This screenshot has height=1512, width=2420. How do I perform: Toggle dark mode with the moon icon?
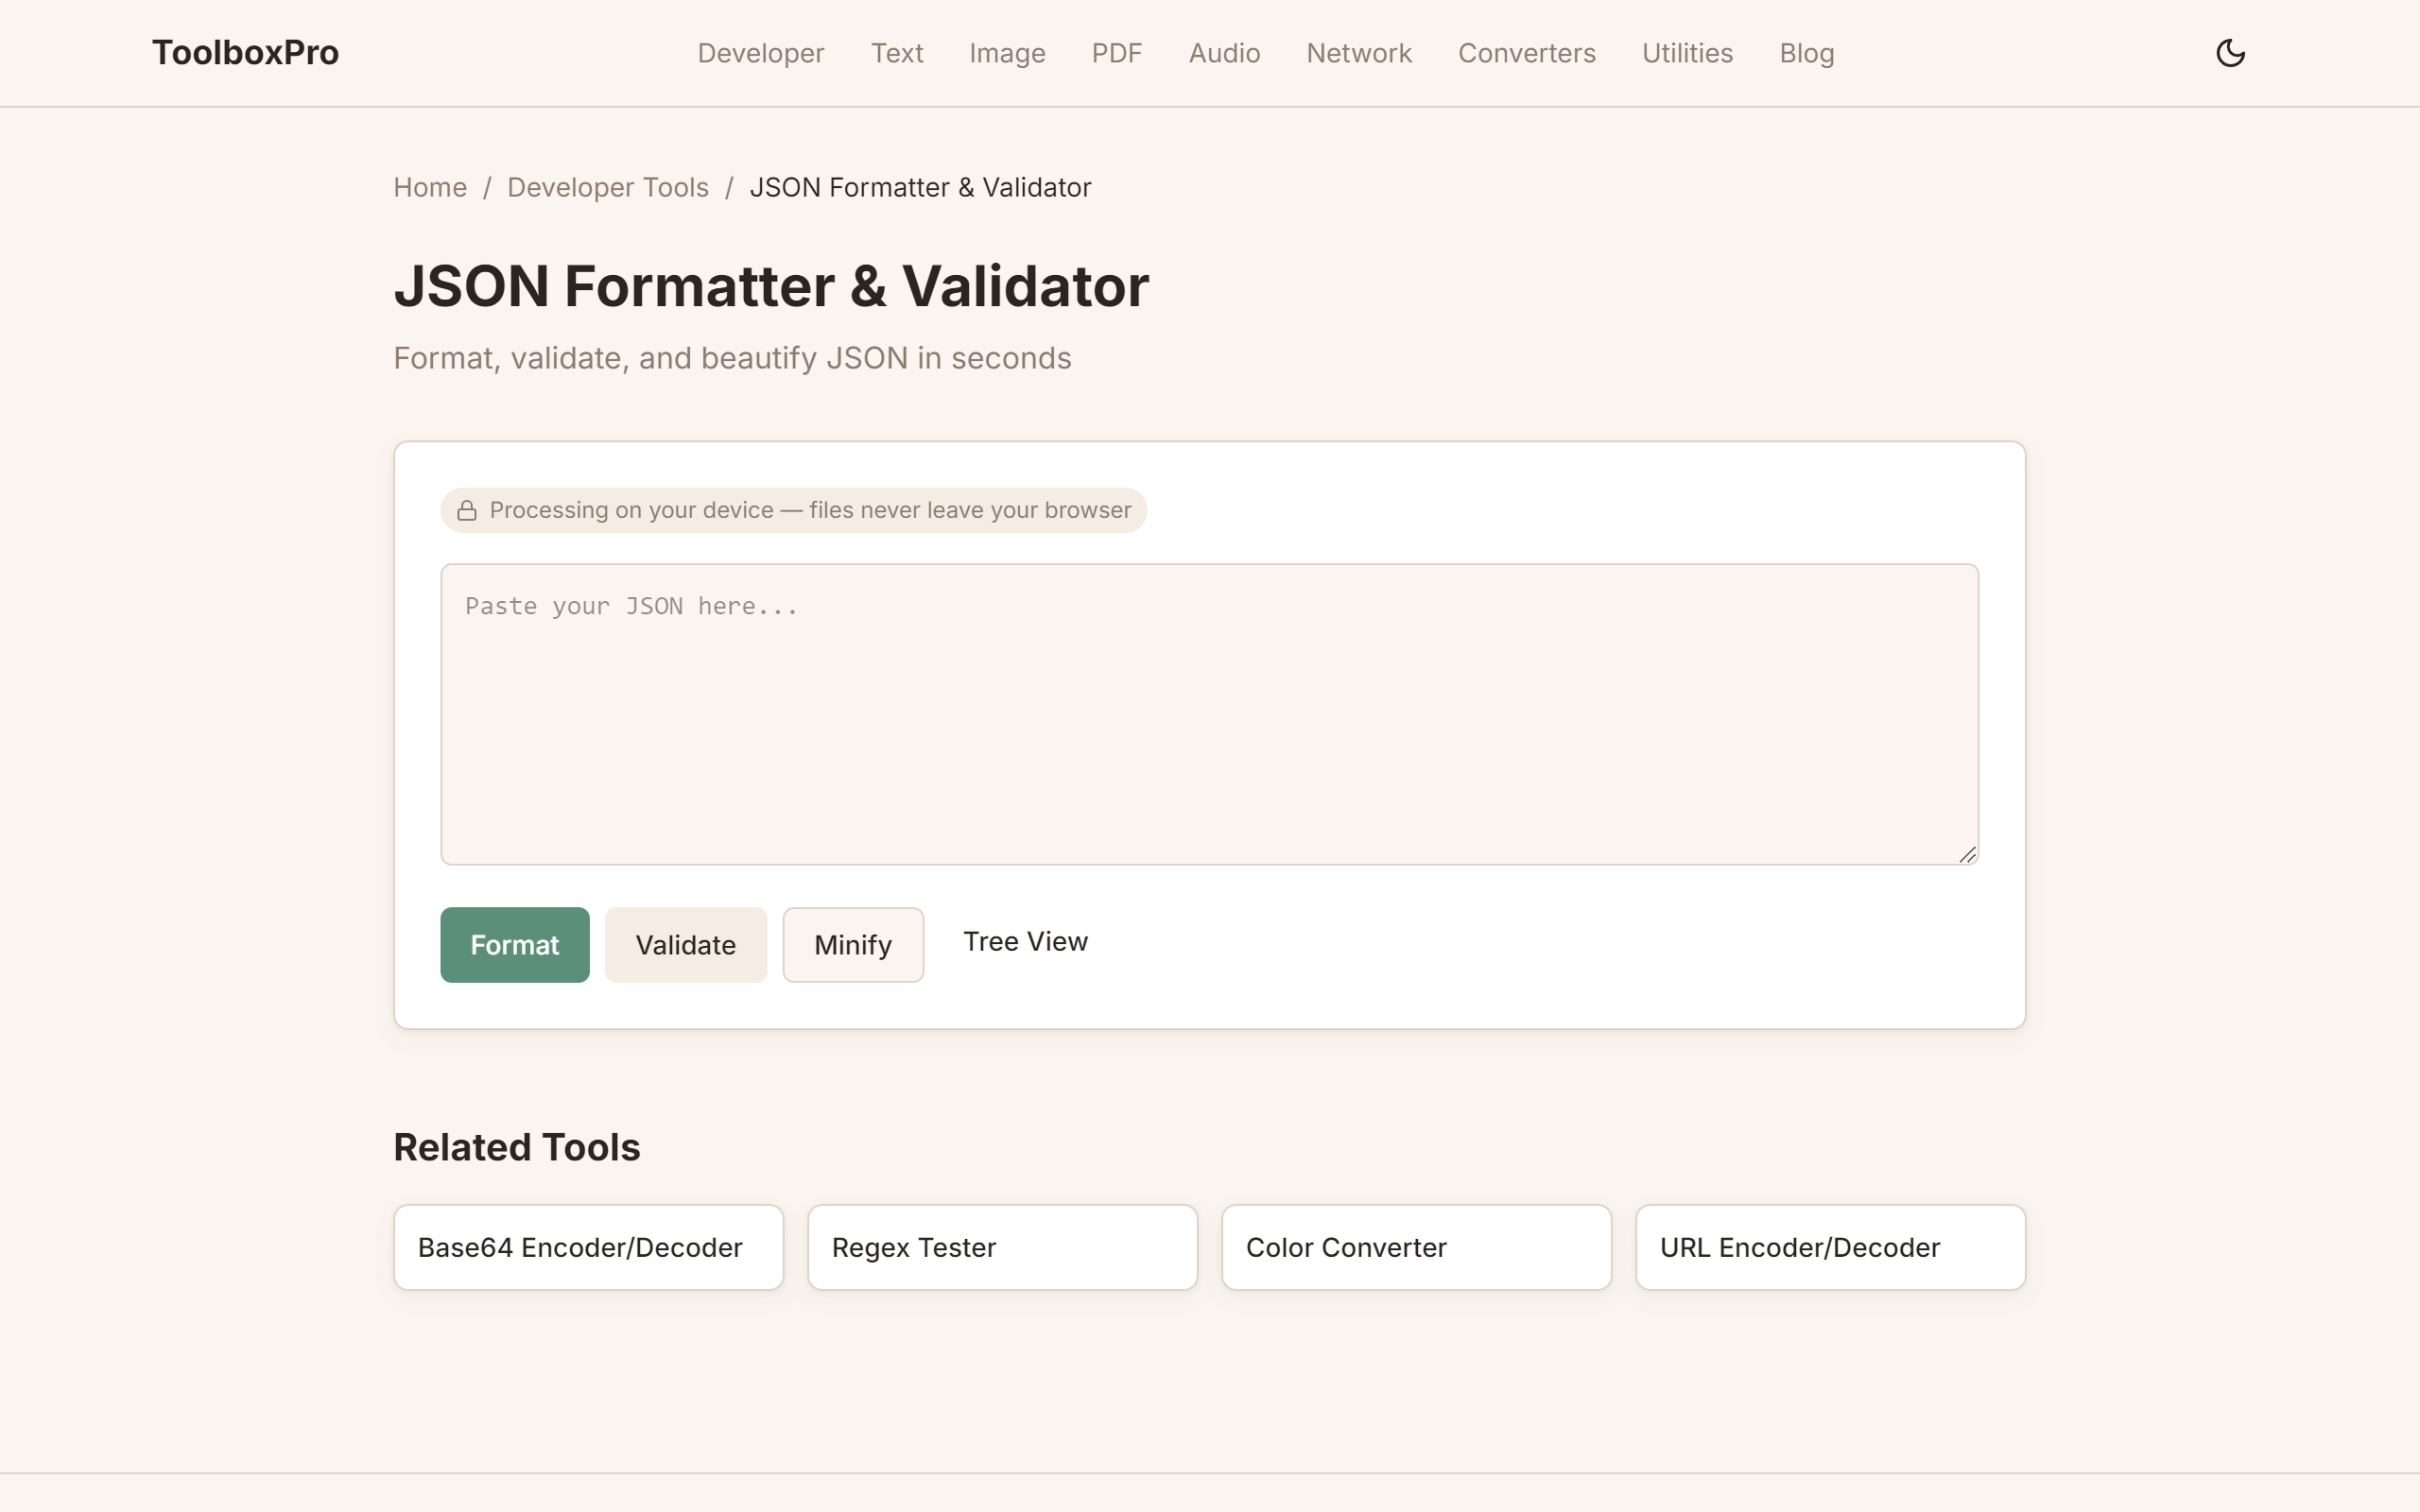tap(2230, 53)
